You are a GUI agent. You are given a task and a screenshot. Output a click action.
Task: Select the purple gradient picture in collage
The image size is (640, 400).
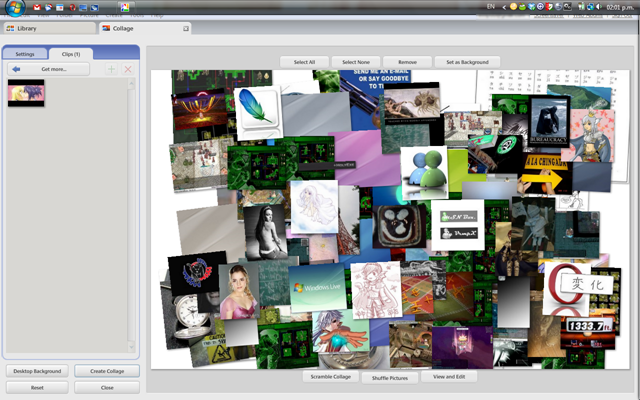coord(365,159)
